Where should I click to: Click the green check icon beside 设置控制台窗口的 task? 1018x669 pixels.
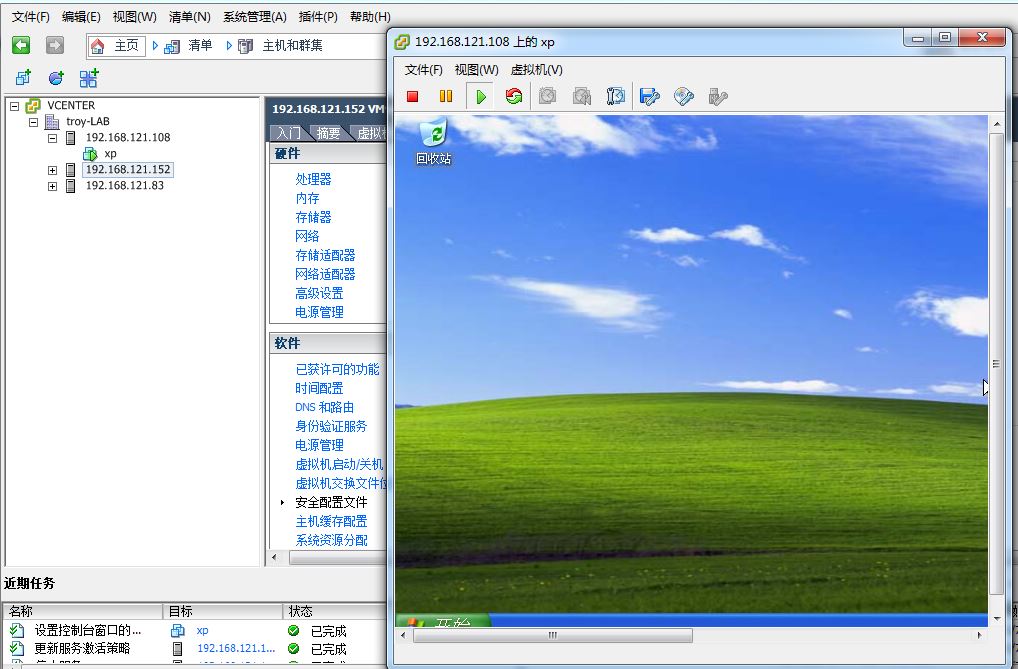point(293,631)
